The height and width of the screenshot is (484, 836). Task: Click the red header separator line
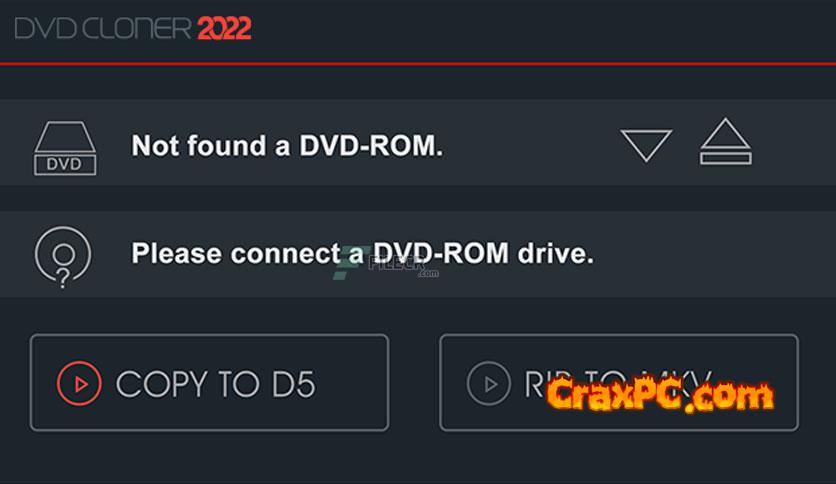pos(418,64)
